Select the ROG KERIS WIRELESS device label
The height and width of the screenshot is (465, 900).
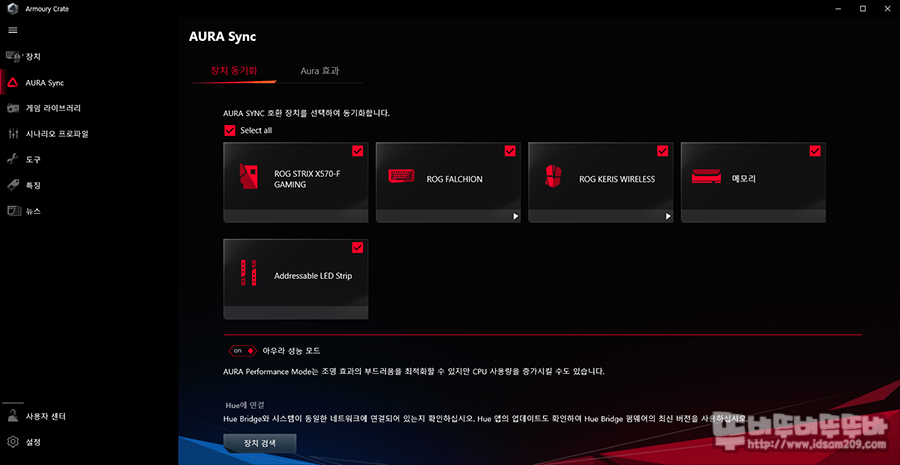tap(617, 179)
